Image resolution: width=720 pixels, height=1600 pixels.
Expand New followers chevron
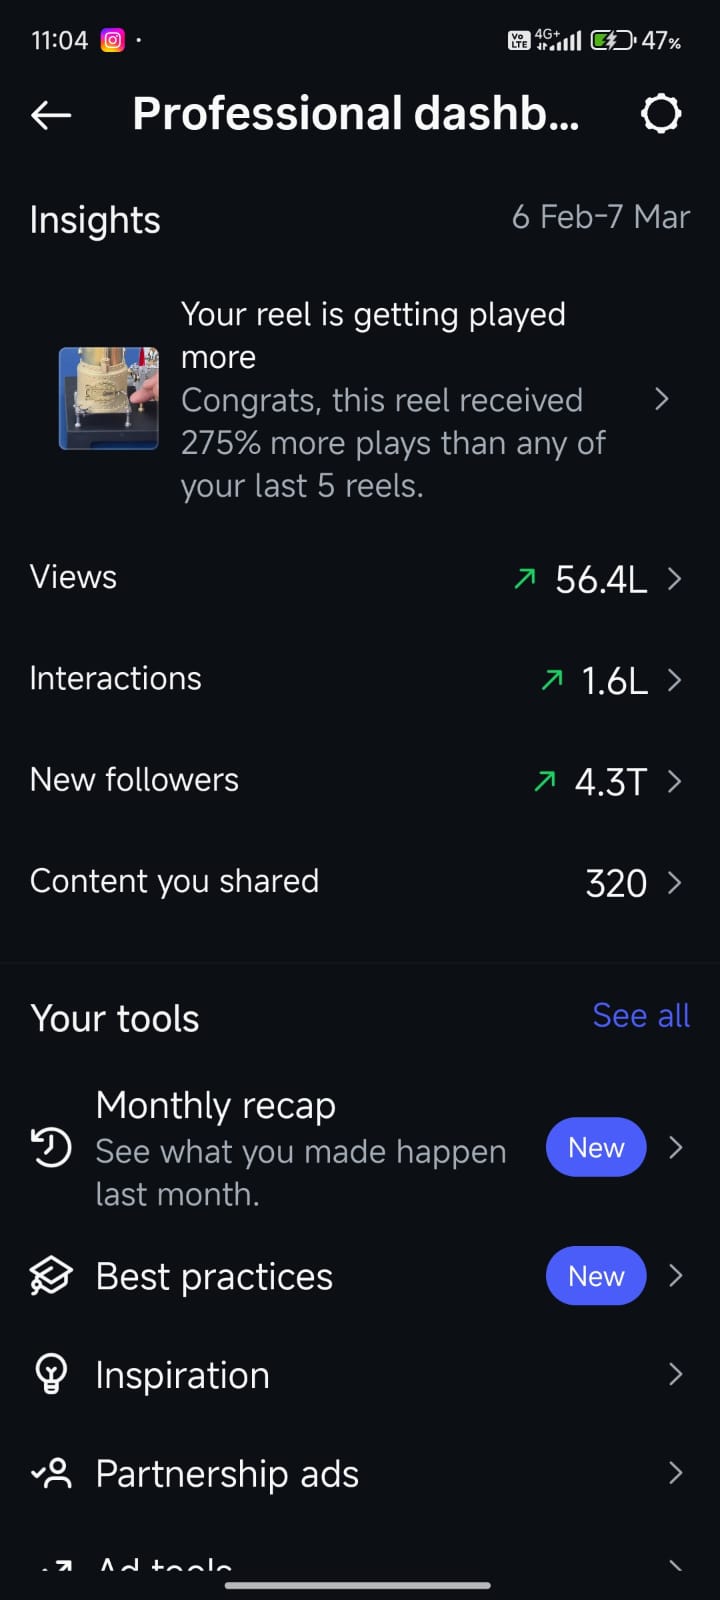[675, 781]
